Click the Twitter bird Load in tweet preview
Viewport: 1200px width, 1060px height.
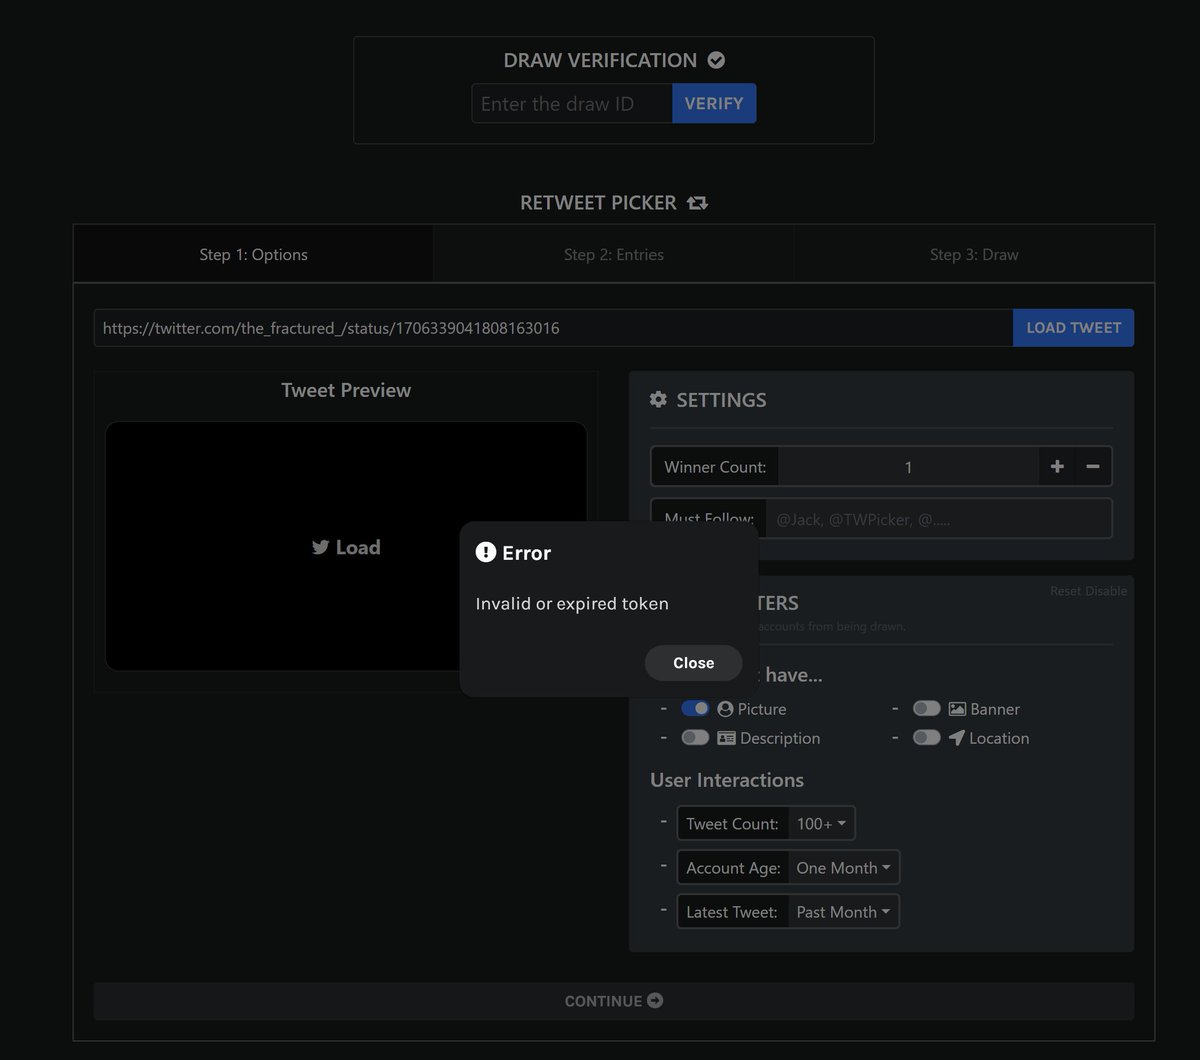point(346,547)
